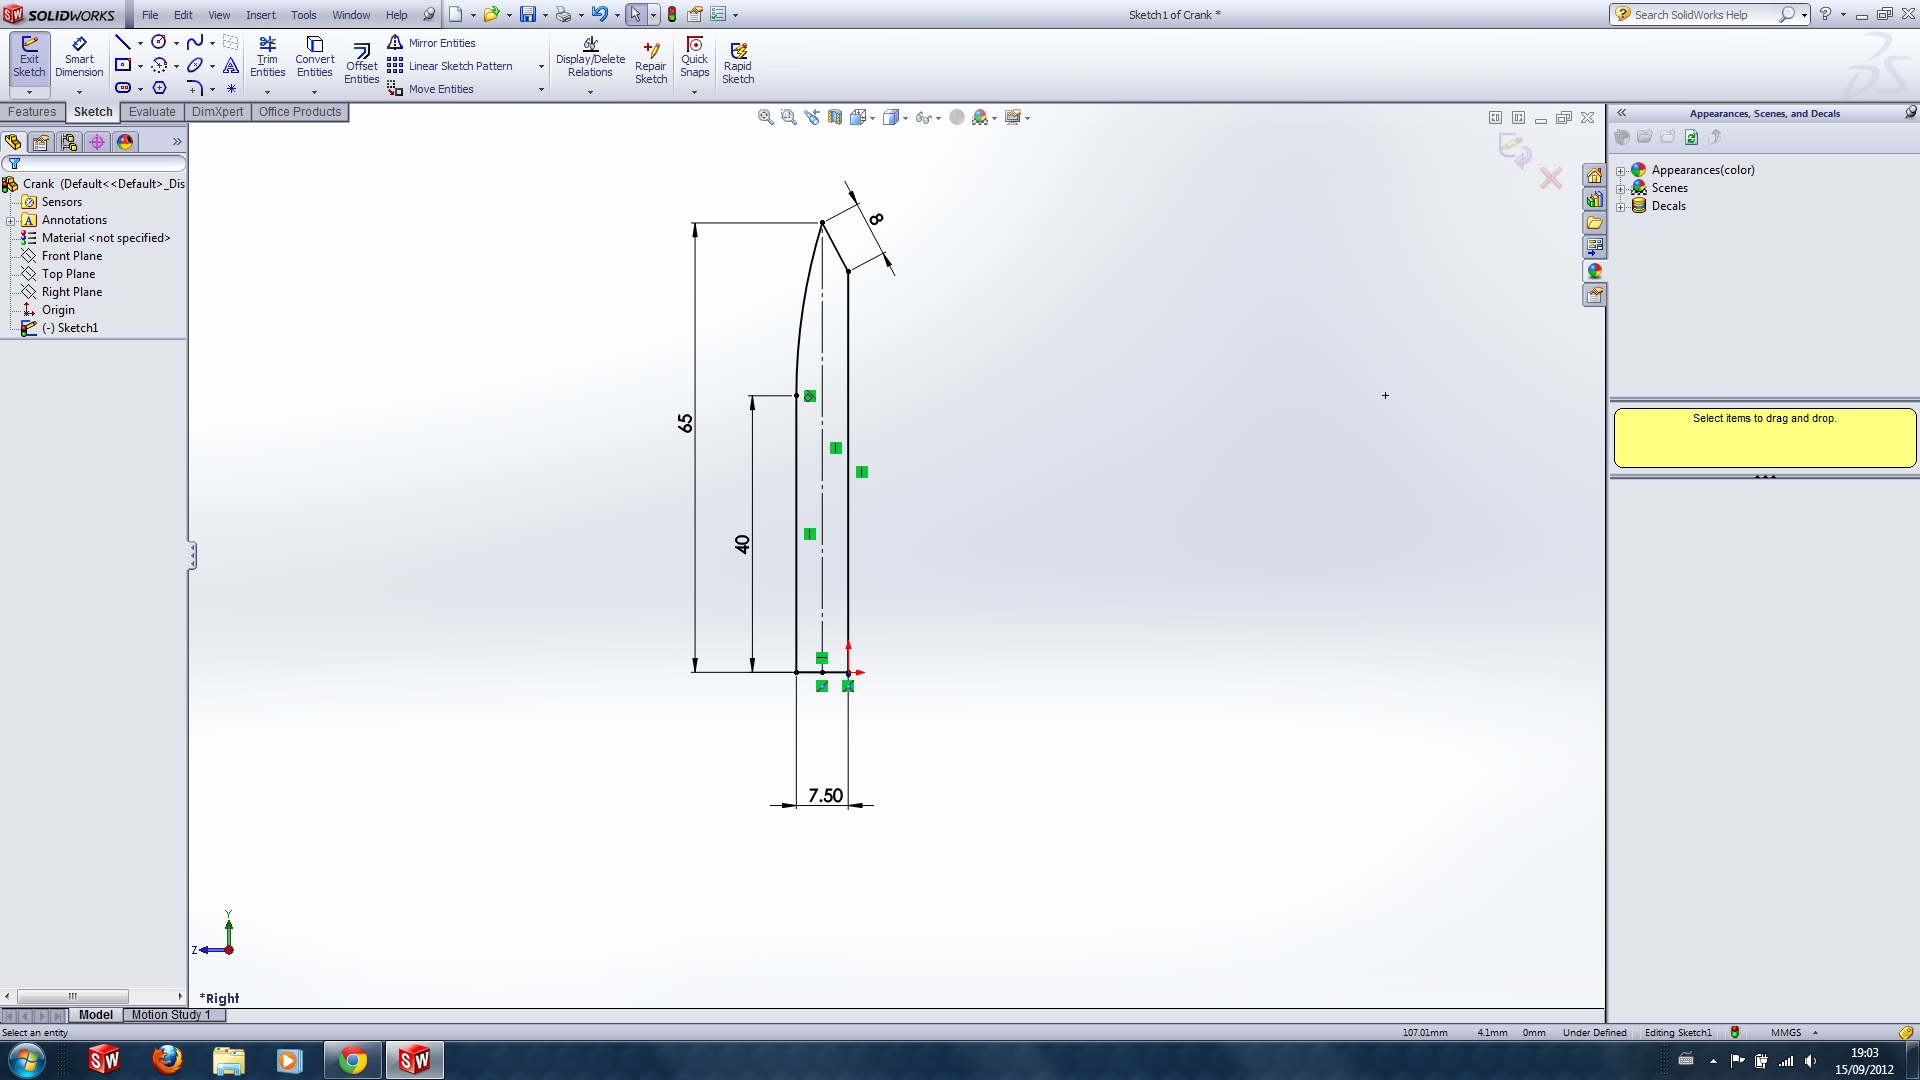Select the Repair Sketch tool
Screen dimensions: 1920x1080
[x=650, y=64]
